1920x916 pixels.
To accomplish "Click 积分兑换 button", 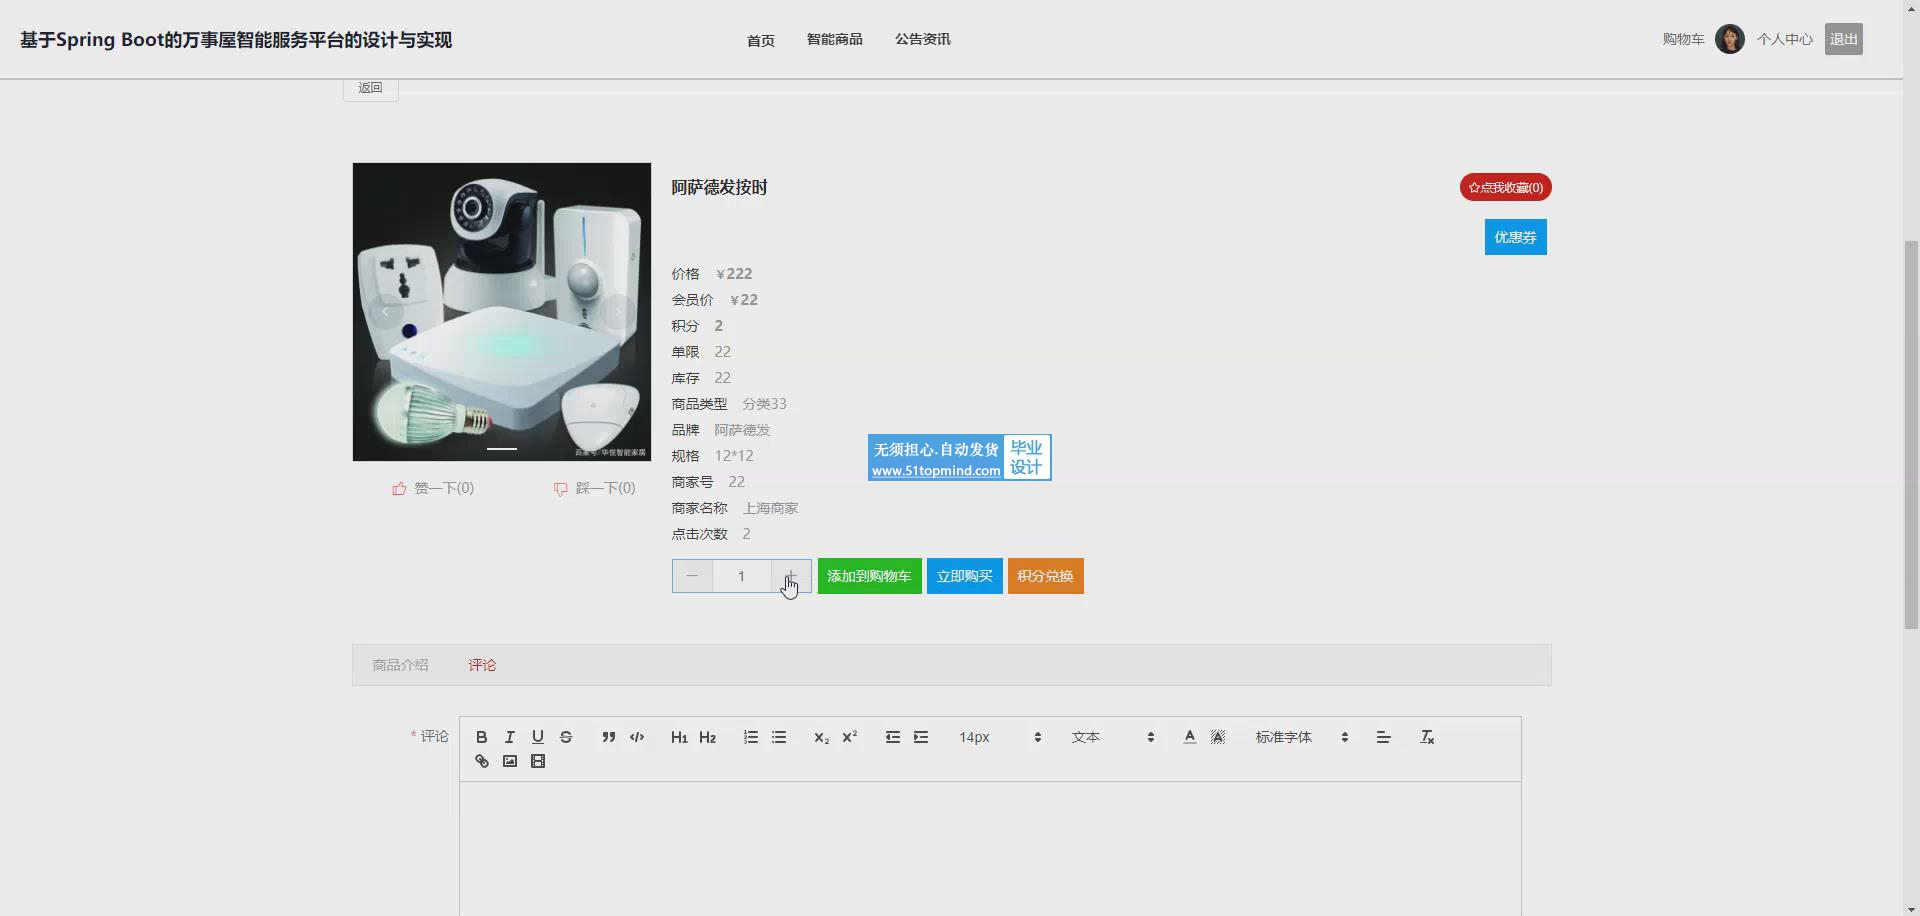I will pos(1045,576).
